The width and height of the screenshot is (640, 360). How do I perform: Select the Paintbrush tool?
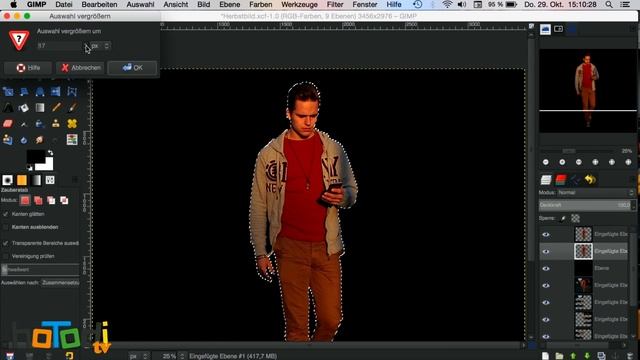[72, 107]
